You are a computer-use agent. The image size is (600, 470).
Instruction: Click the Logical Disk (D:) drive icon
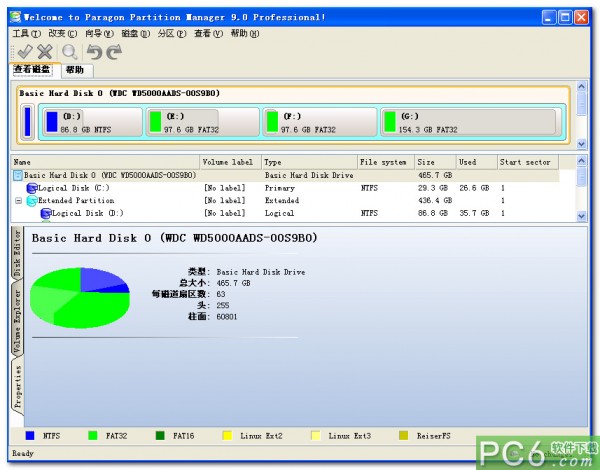pos(46,213)
